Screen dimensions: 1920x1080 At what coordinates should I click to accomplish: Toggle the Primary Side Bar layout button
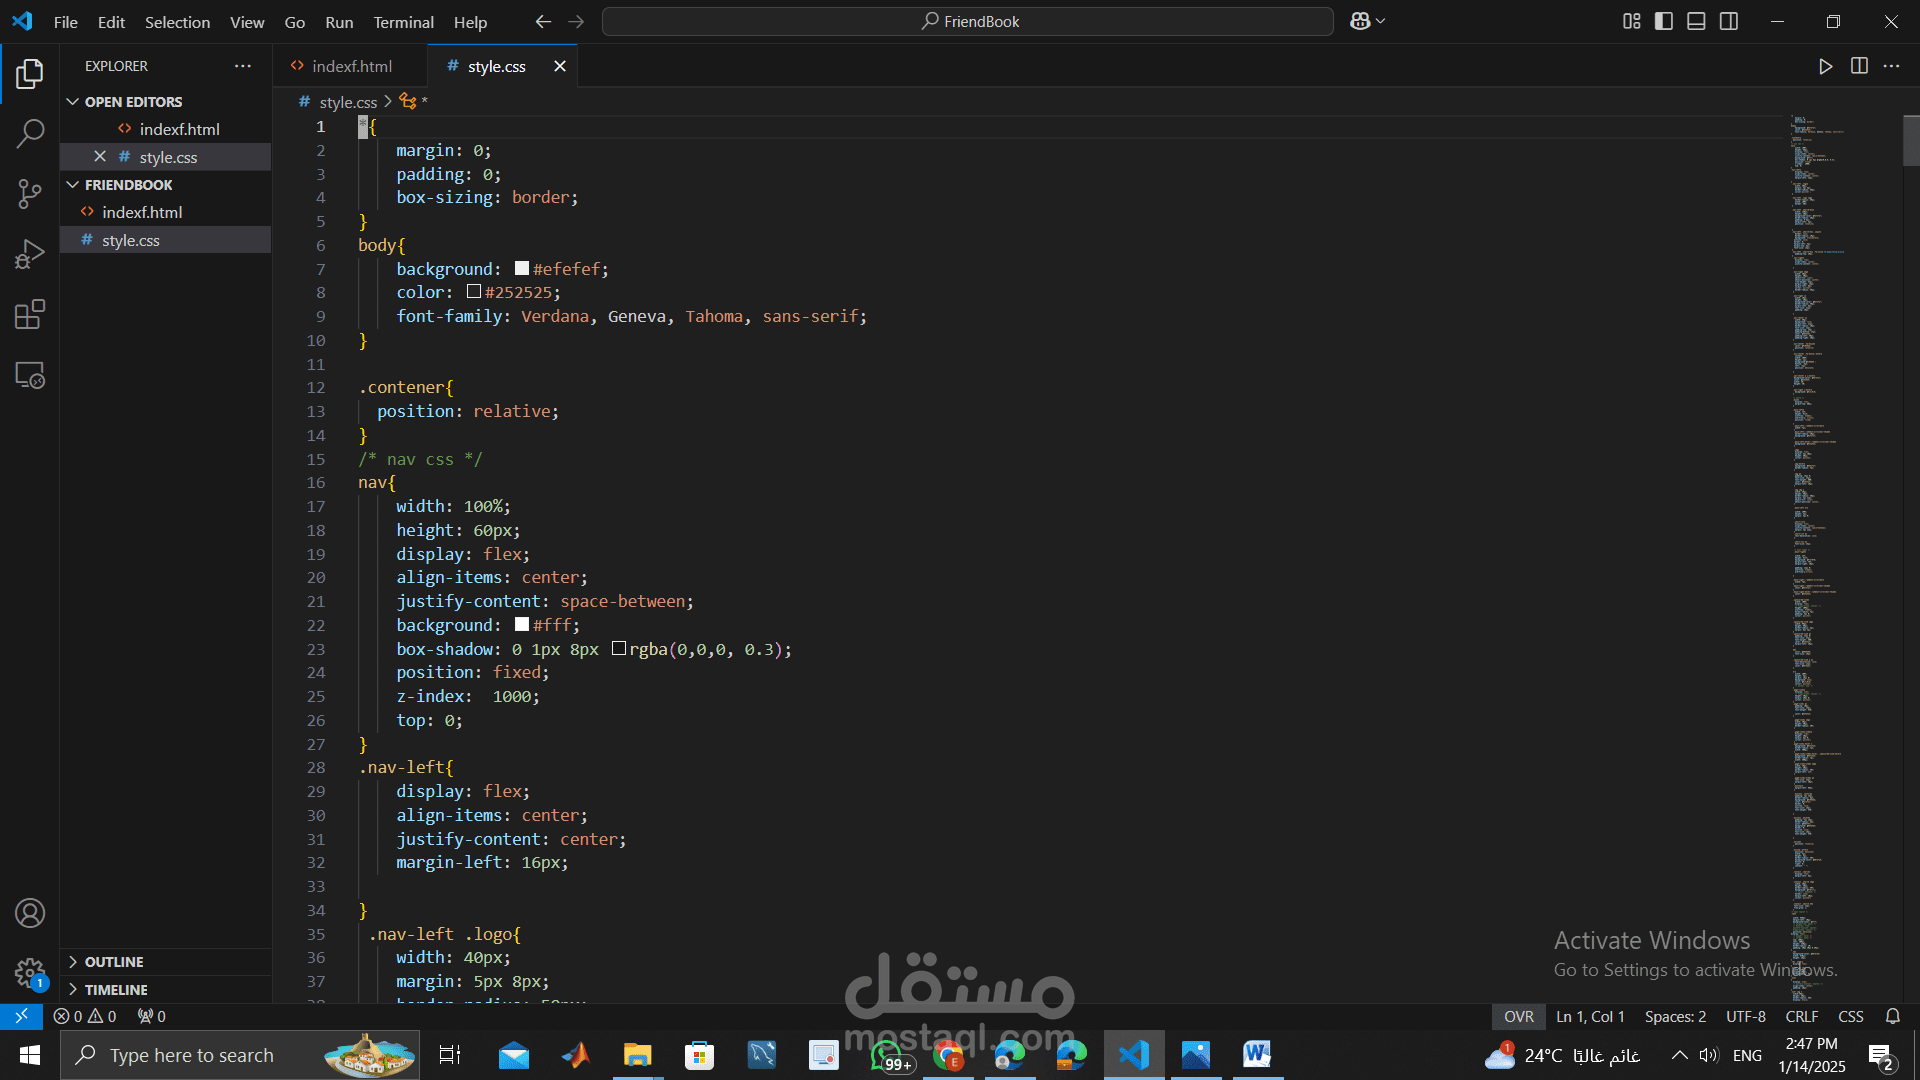point(1664,21)
